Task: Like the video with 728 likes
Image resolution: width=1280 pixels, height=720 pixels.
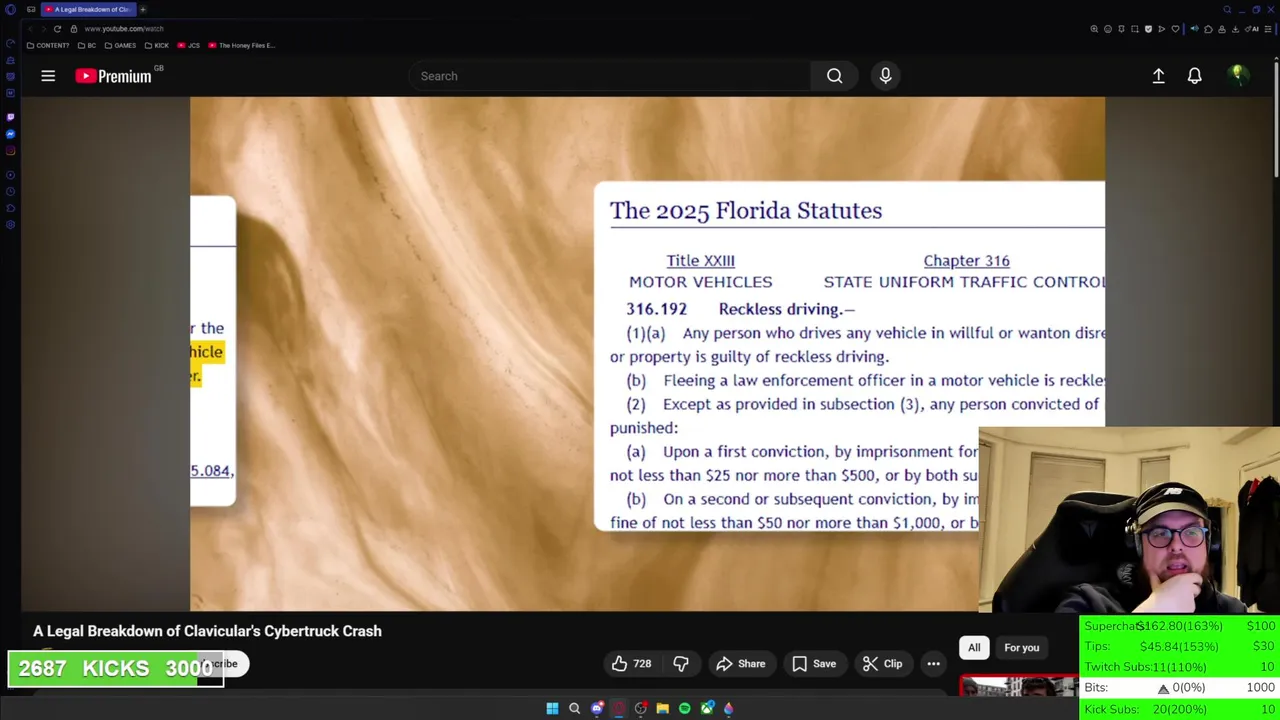Action: [x=632, y=664]
